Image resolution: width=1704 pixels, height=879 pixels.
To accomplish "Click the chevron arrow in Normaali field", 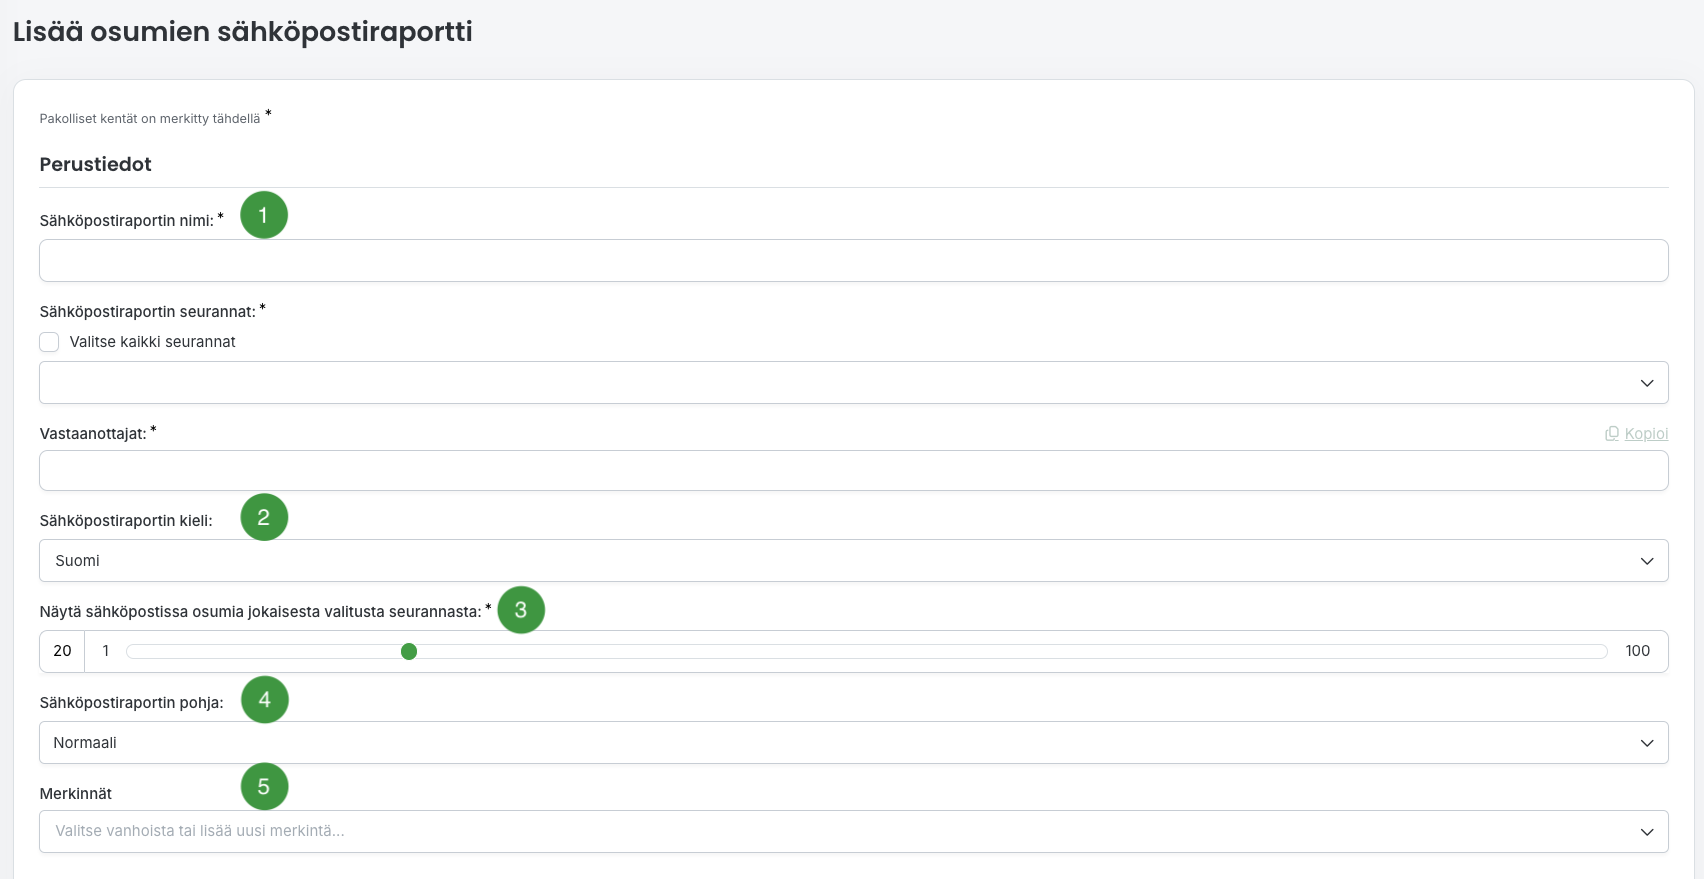I will pos(1647,743).
